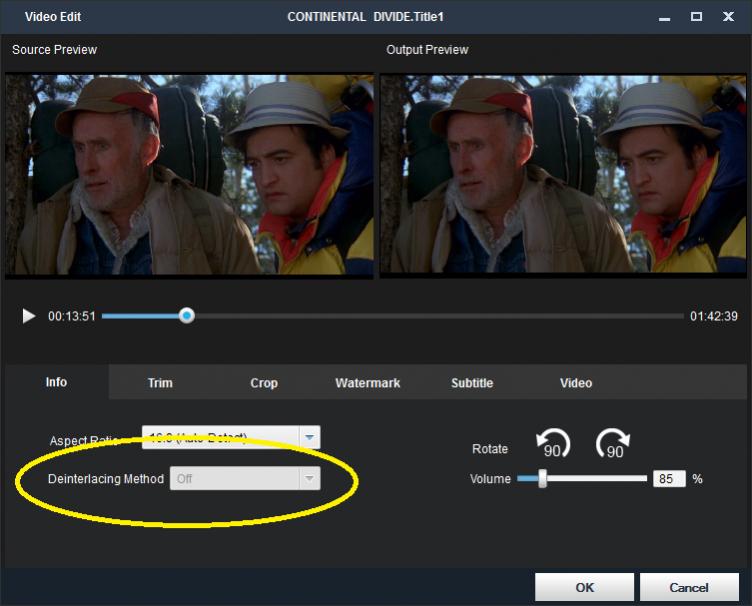Rotate video 90 degrees counterclockwise
This screenshot has width=752, height=606.
[x=552, y=444]
